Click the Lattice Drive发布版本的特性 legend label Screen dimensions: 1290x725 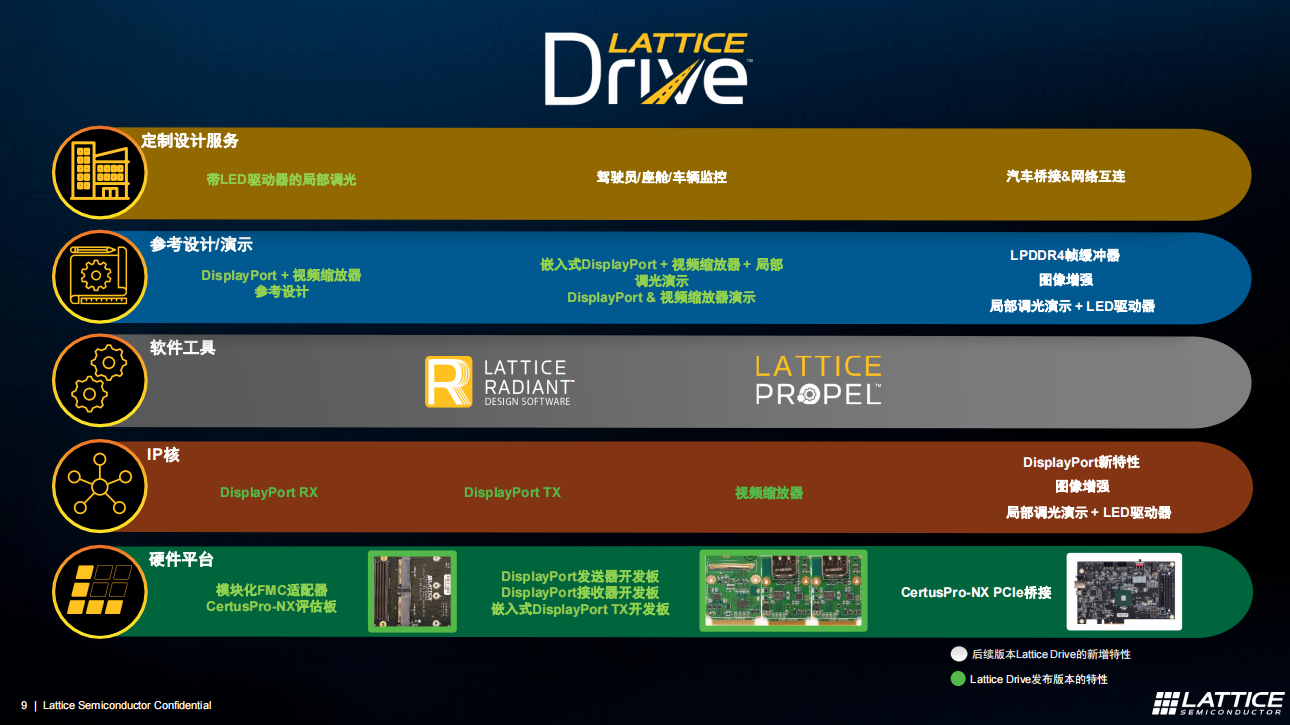1039,679
